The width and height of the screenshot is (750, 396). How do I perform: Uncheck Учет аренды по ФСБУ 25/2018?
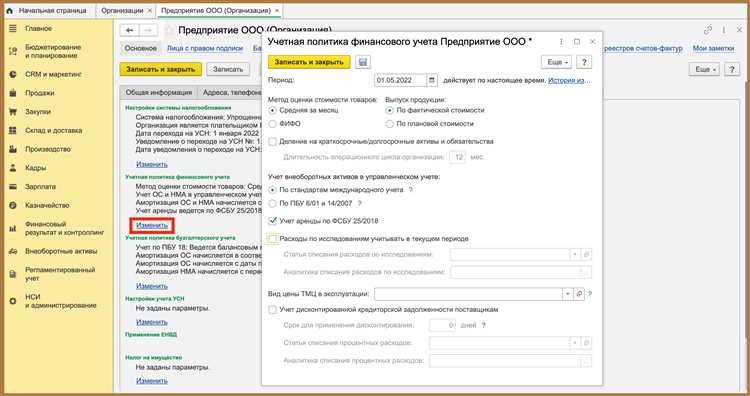272,221
